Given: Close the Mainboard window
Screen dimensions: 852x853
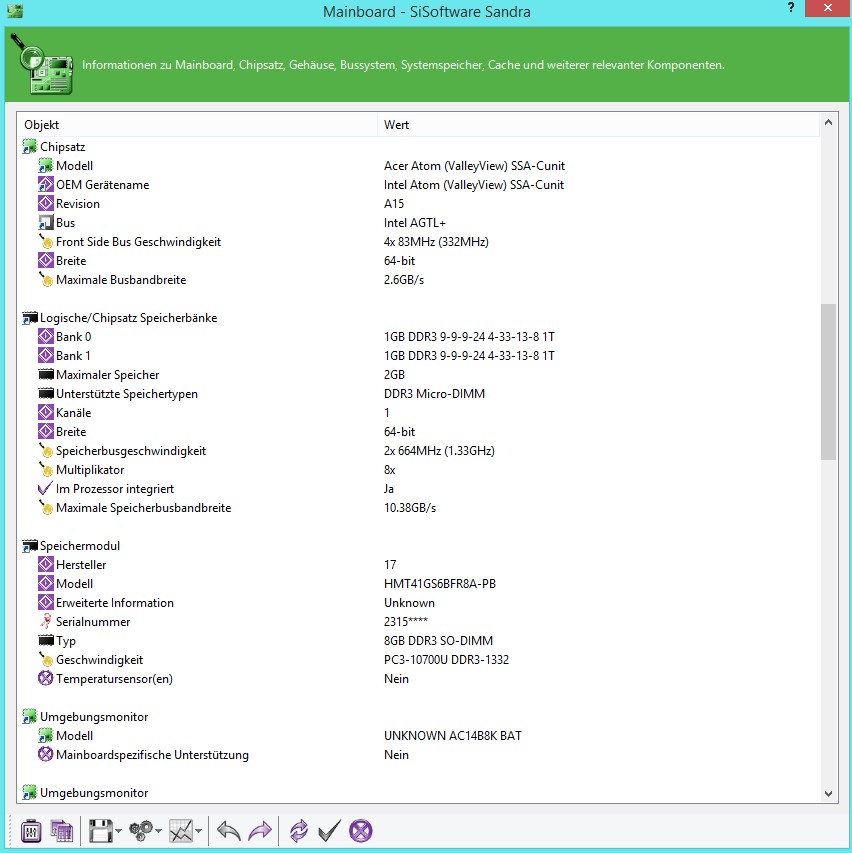Looking at the screenshot, I should pyautogui.click(x=828, y=8).
